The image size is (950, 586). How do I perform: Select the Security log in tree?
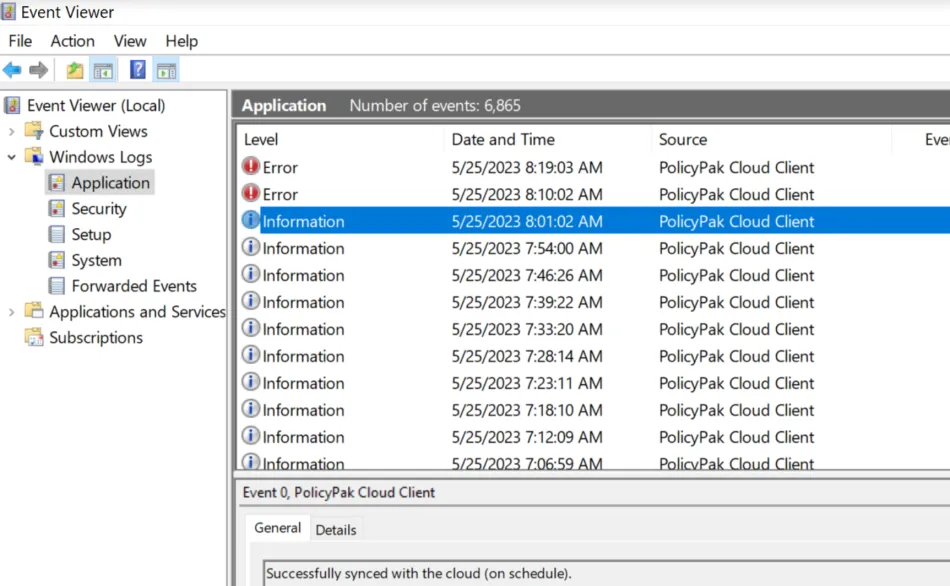(99, 208)
